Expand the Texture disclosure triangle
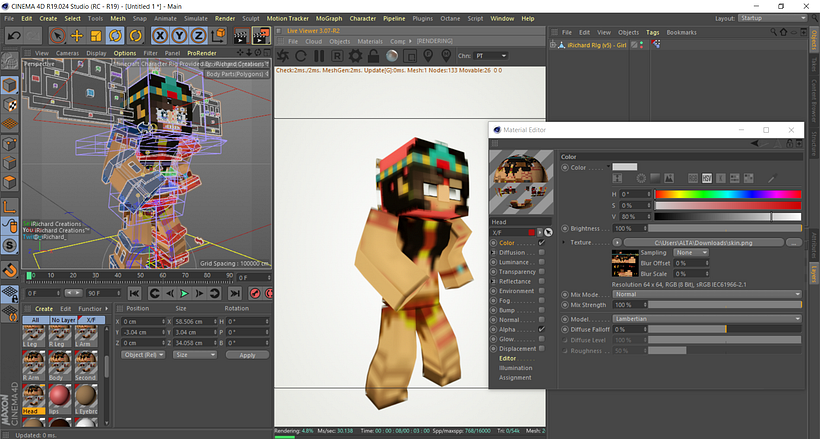This screenshot has height=439, width=820. tap(564, 242)
